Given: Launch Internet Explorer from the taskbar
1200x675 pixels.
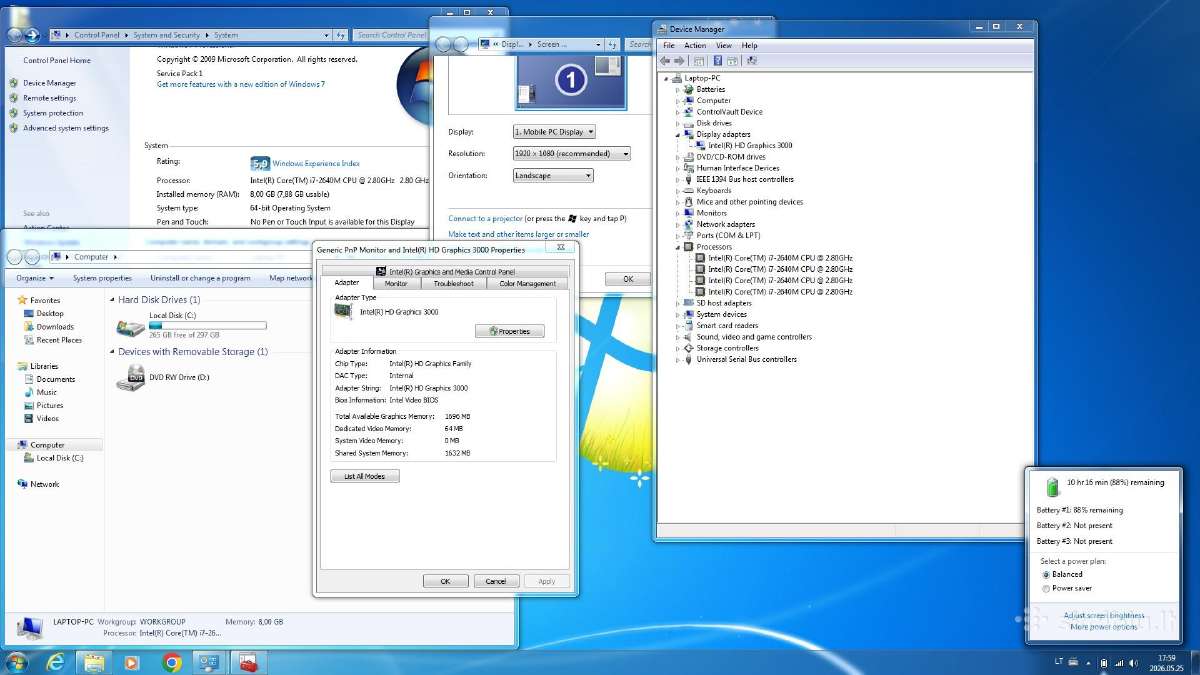Looking at the screenshot, I should (56, 662).
